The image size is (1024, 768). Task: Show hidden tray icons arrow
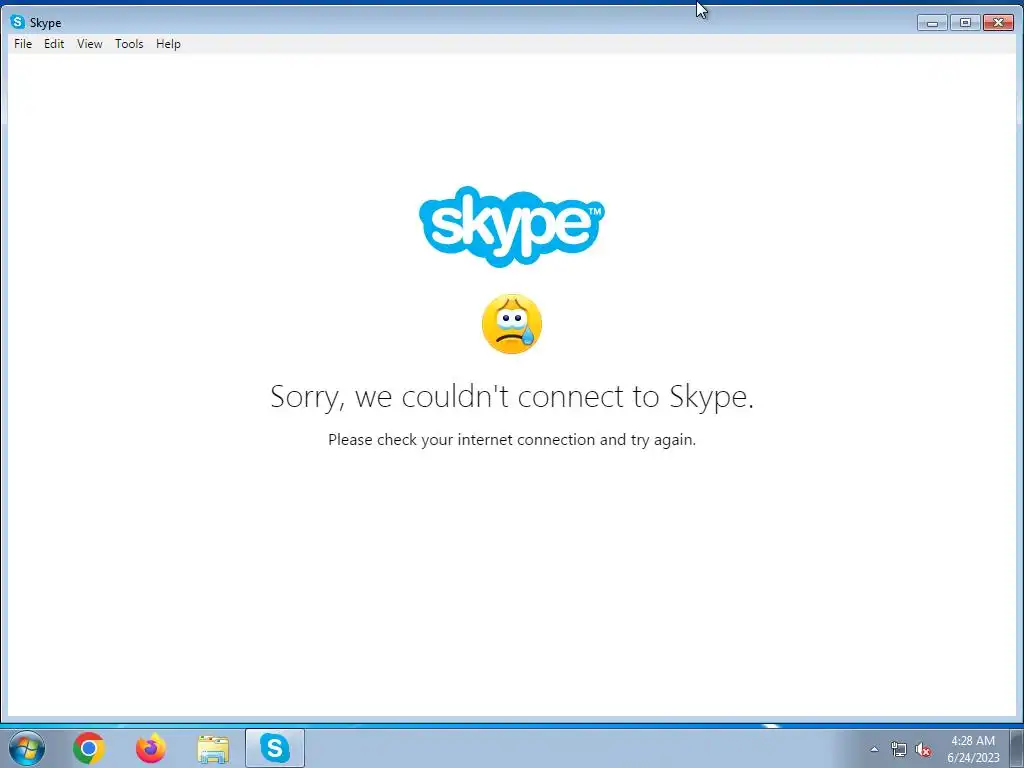point(874,749)
